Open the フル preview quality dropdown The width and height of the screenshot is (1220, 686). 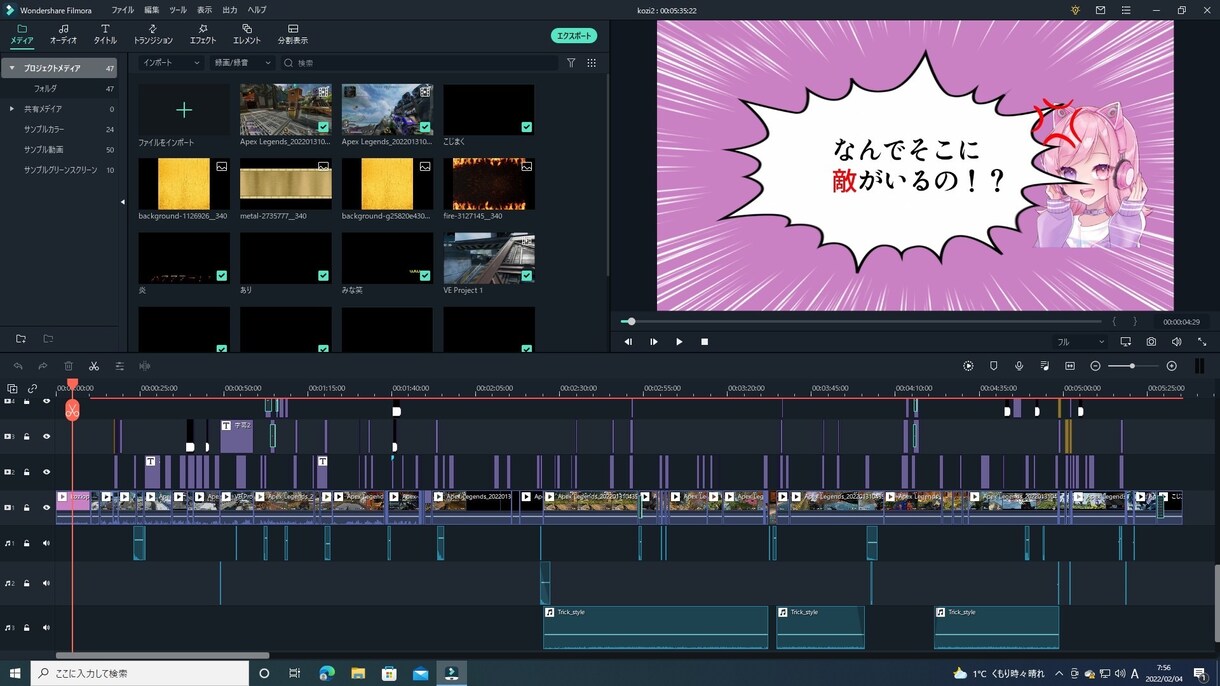(1081, 342)
